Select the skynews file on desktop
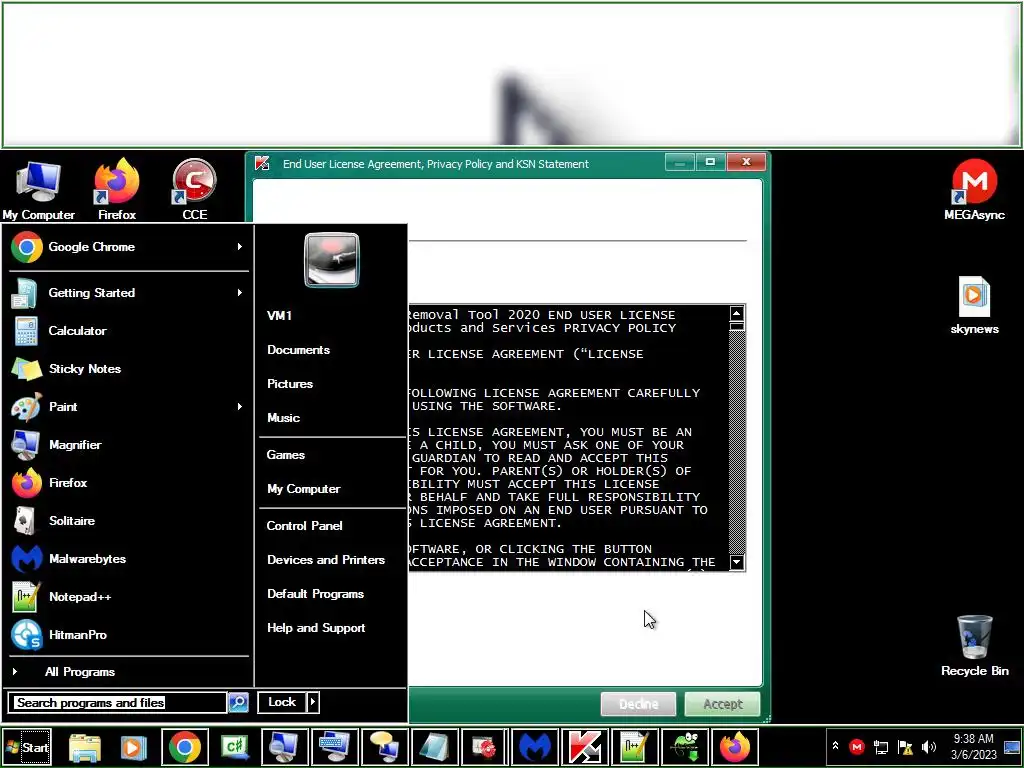Image resolution: width=1024 pixels, height=768 pixels. click(974, 305)
